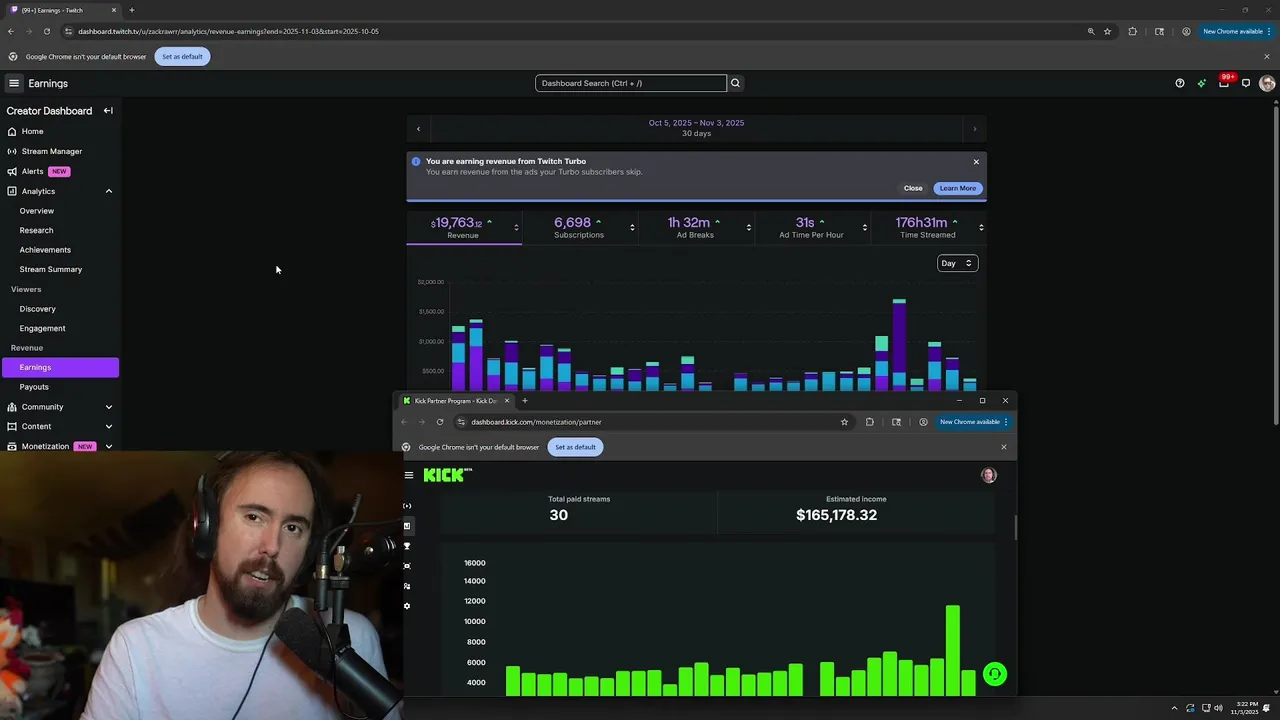Collapse the Analytics section
This screenshot has height=720, width=1280.
(x=109, y=191)
